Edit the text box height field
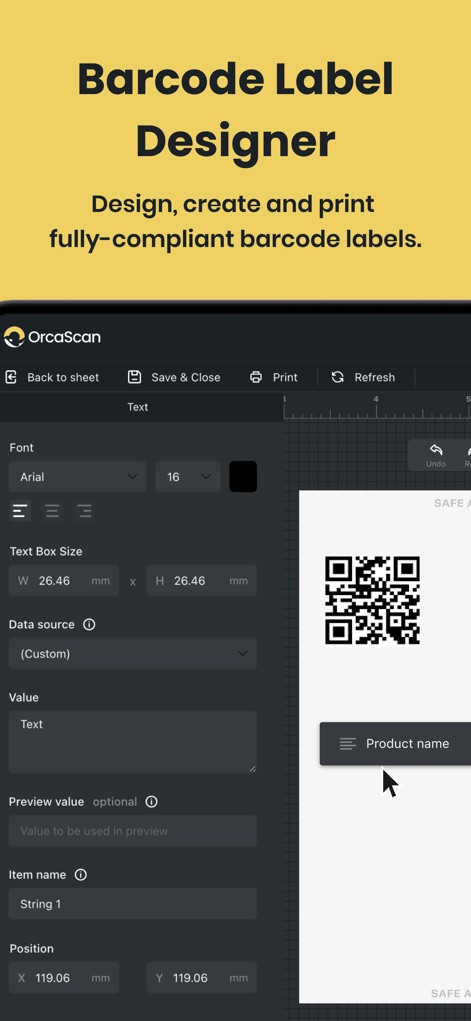 click(202, 581)
